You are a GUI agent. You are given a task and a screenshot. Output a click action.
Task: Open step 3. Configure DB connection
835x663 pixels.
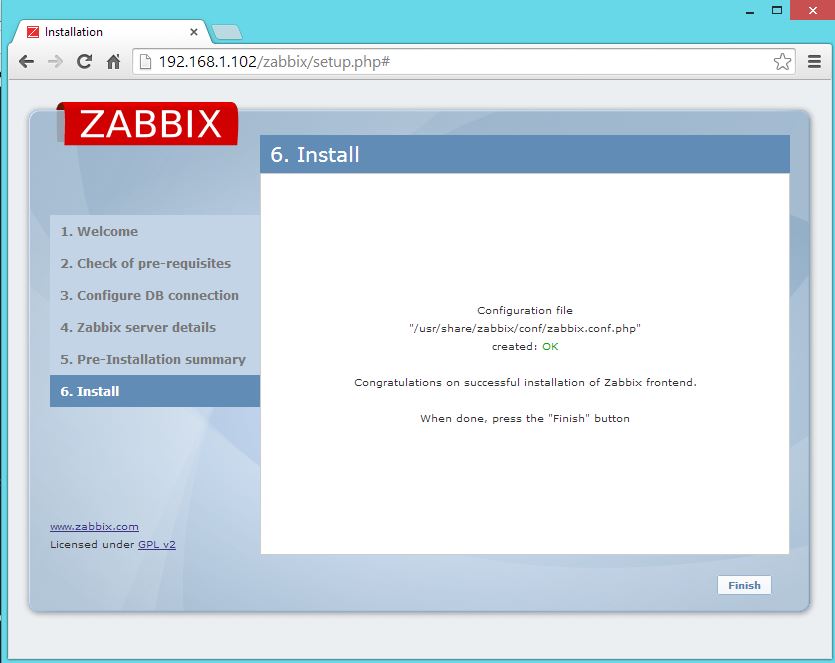149,295
